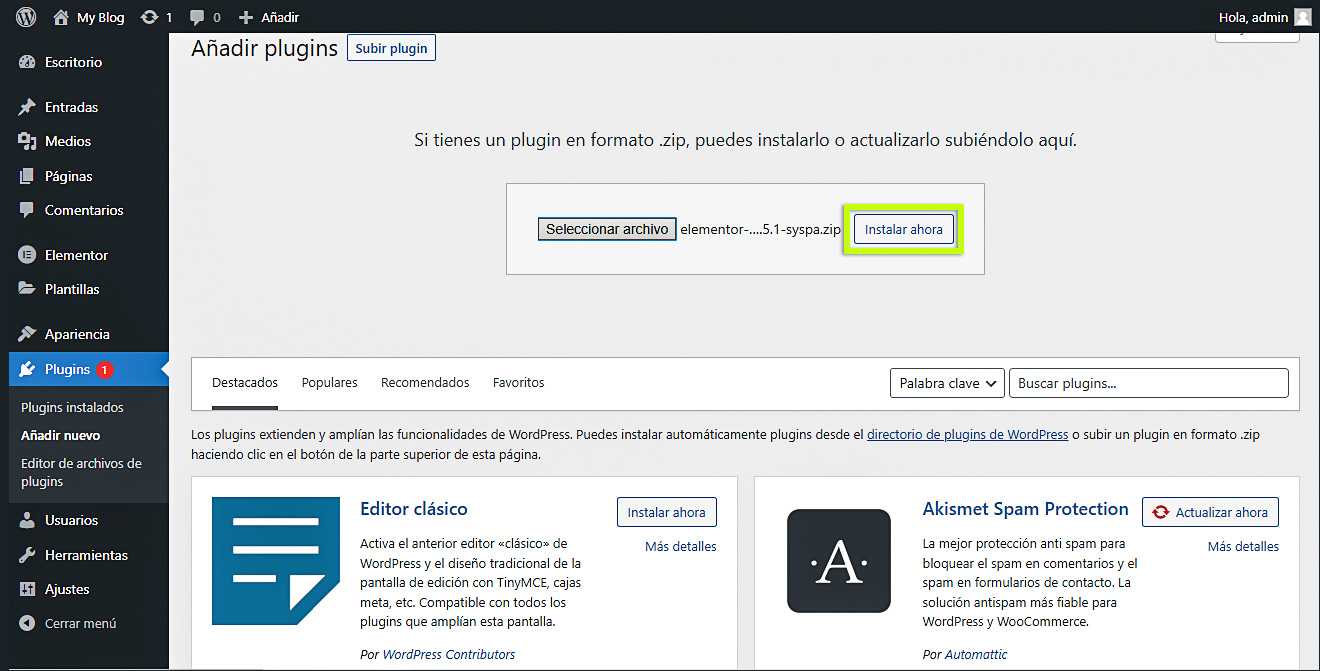Open Escritorio dashboard in sidebar

73,62
